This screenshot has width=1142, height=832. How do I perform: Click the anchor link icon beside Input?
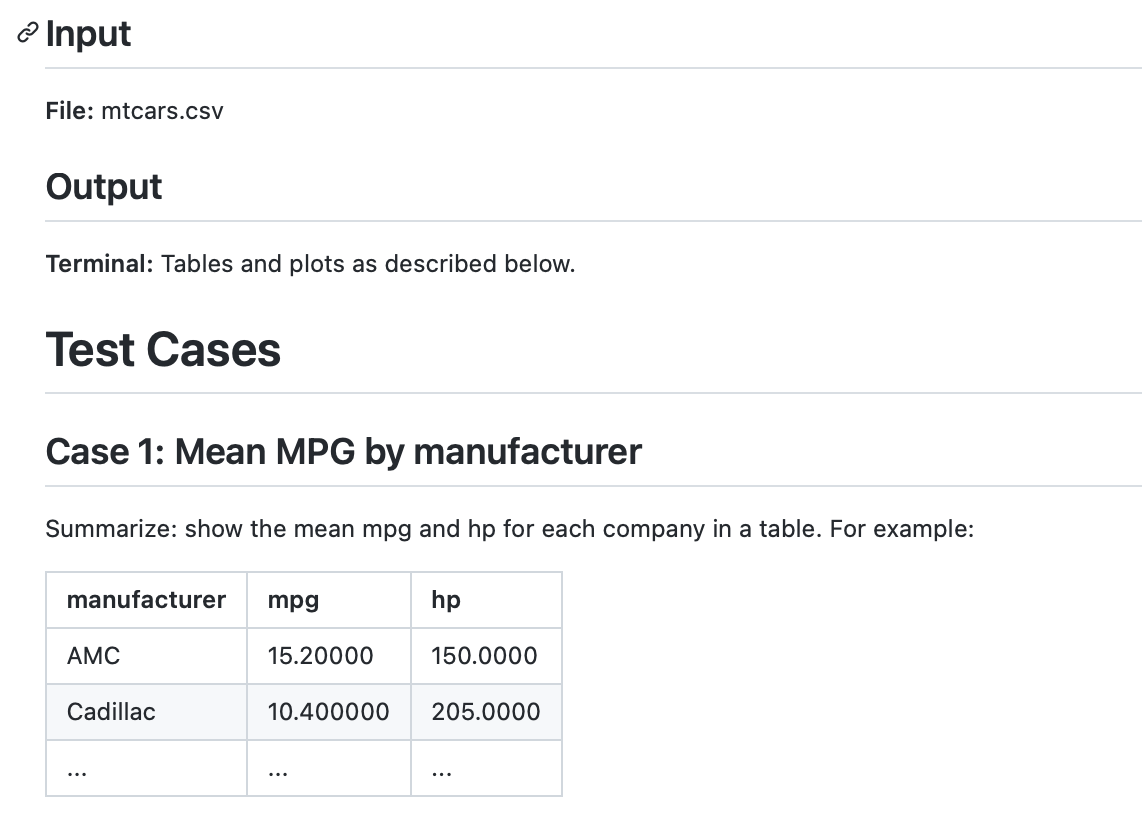click(27, 34)
